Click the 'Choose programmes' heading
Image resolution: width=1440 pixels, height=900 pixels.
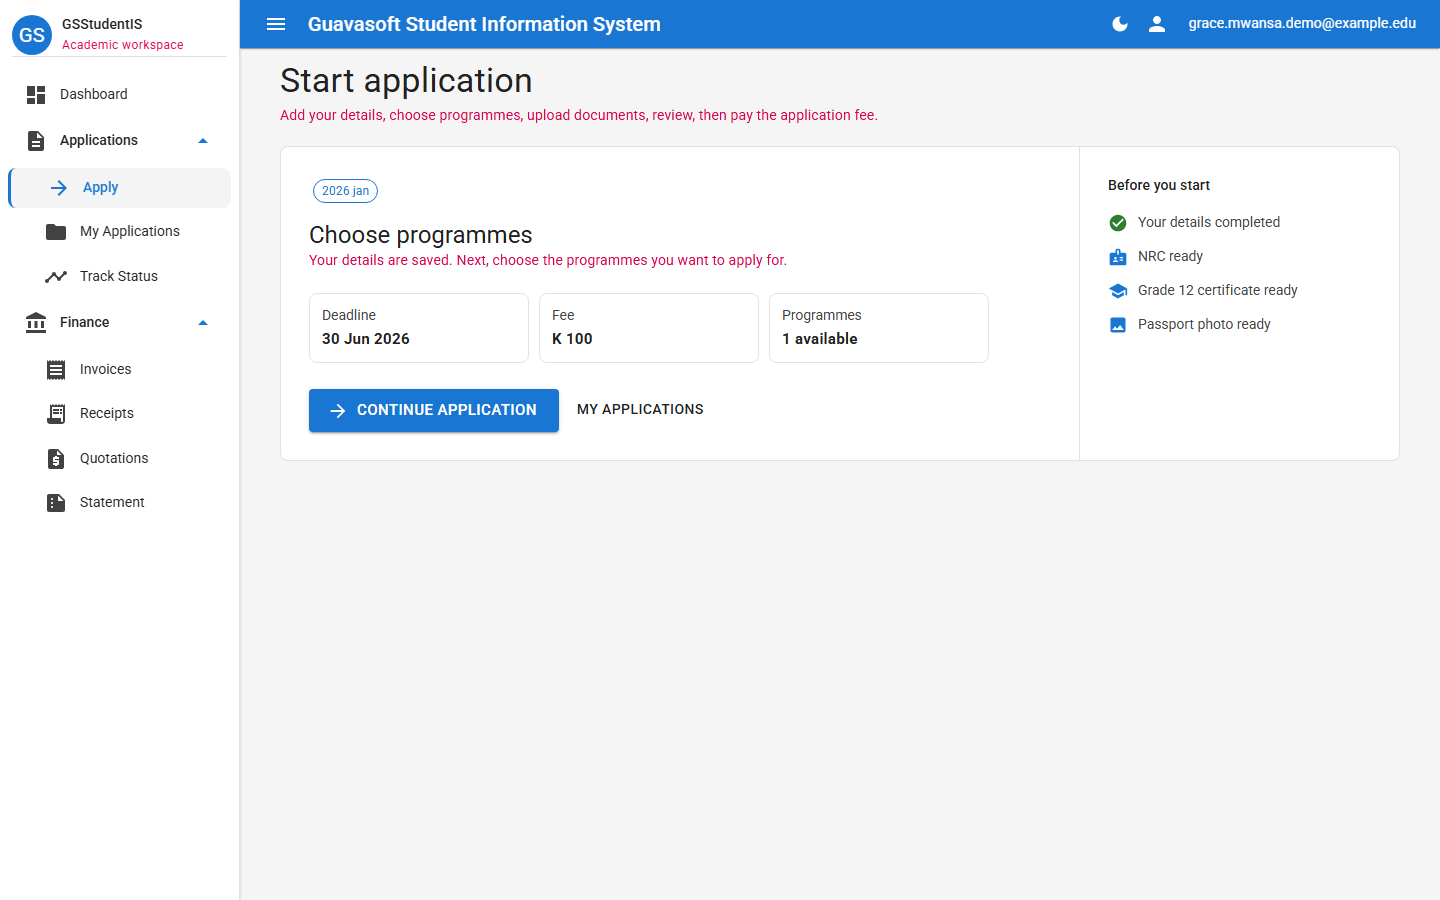pos(421,235)
